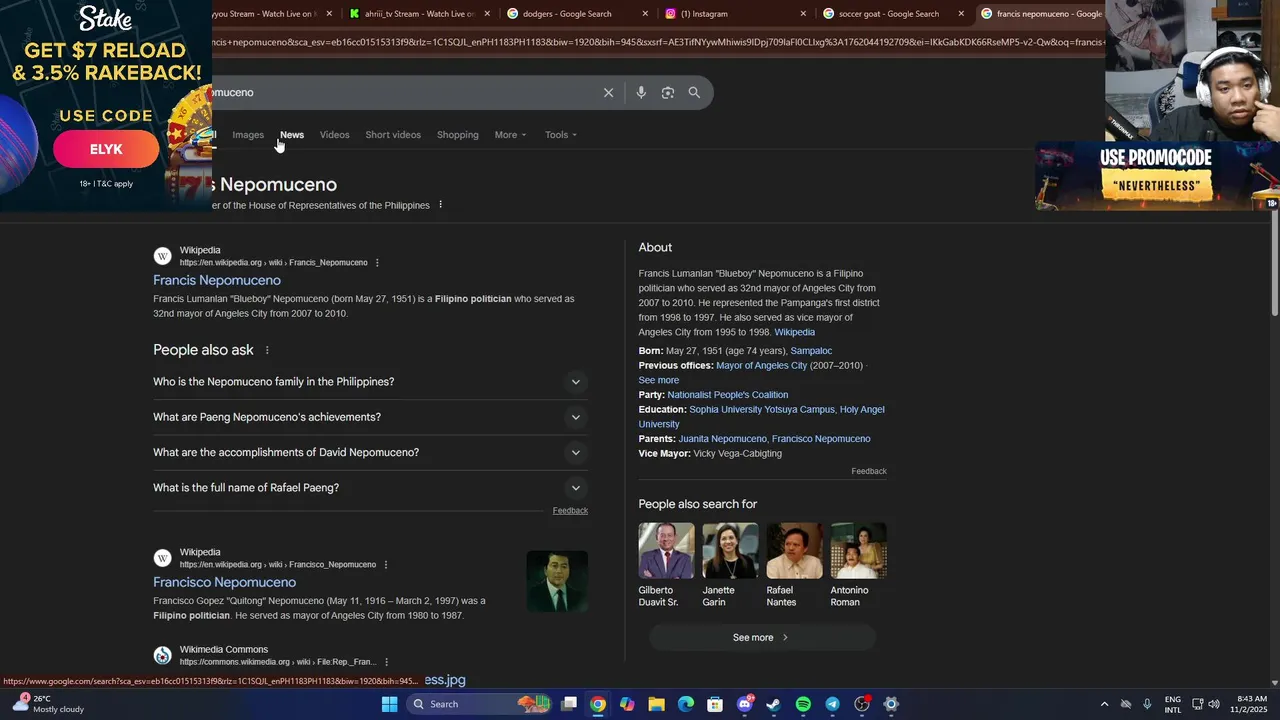1280x720 pixels.
Task: Switch to the Shopping search tab
Action: [458, 135]
